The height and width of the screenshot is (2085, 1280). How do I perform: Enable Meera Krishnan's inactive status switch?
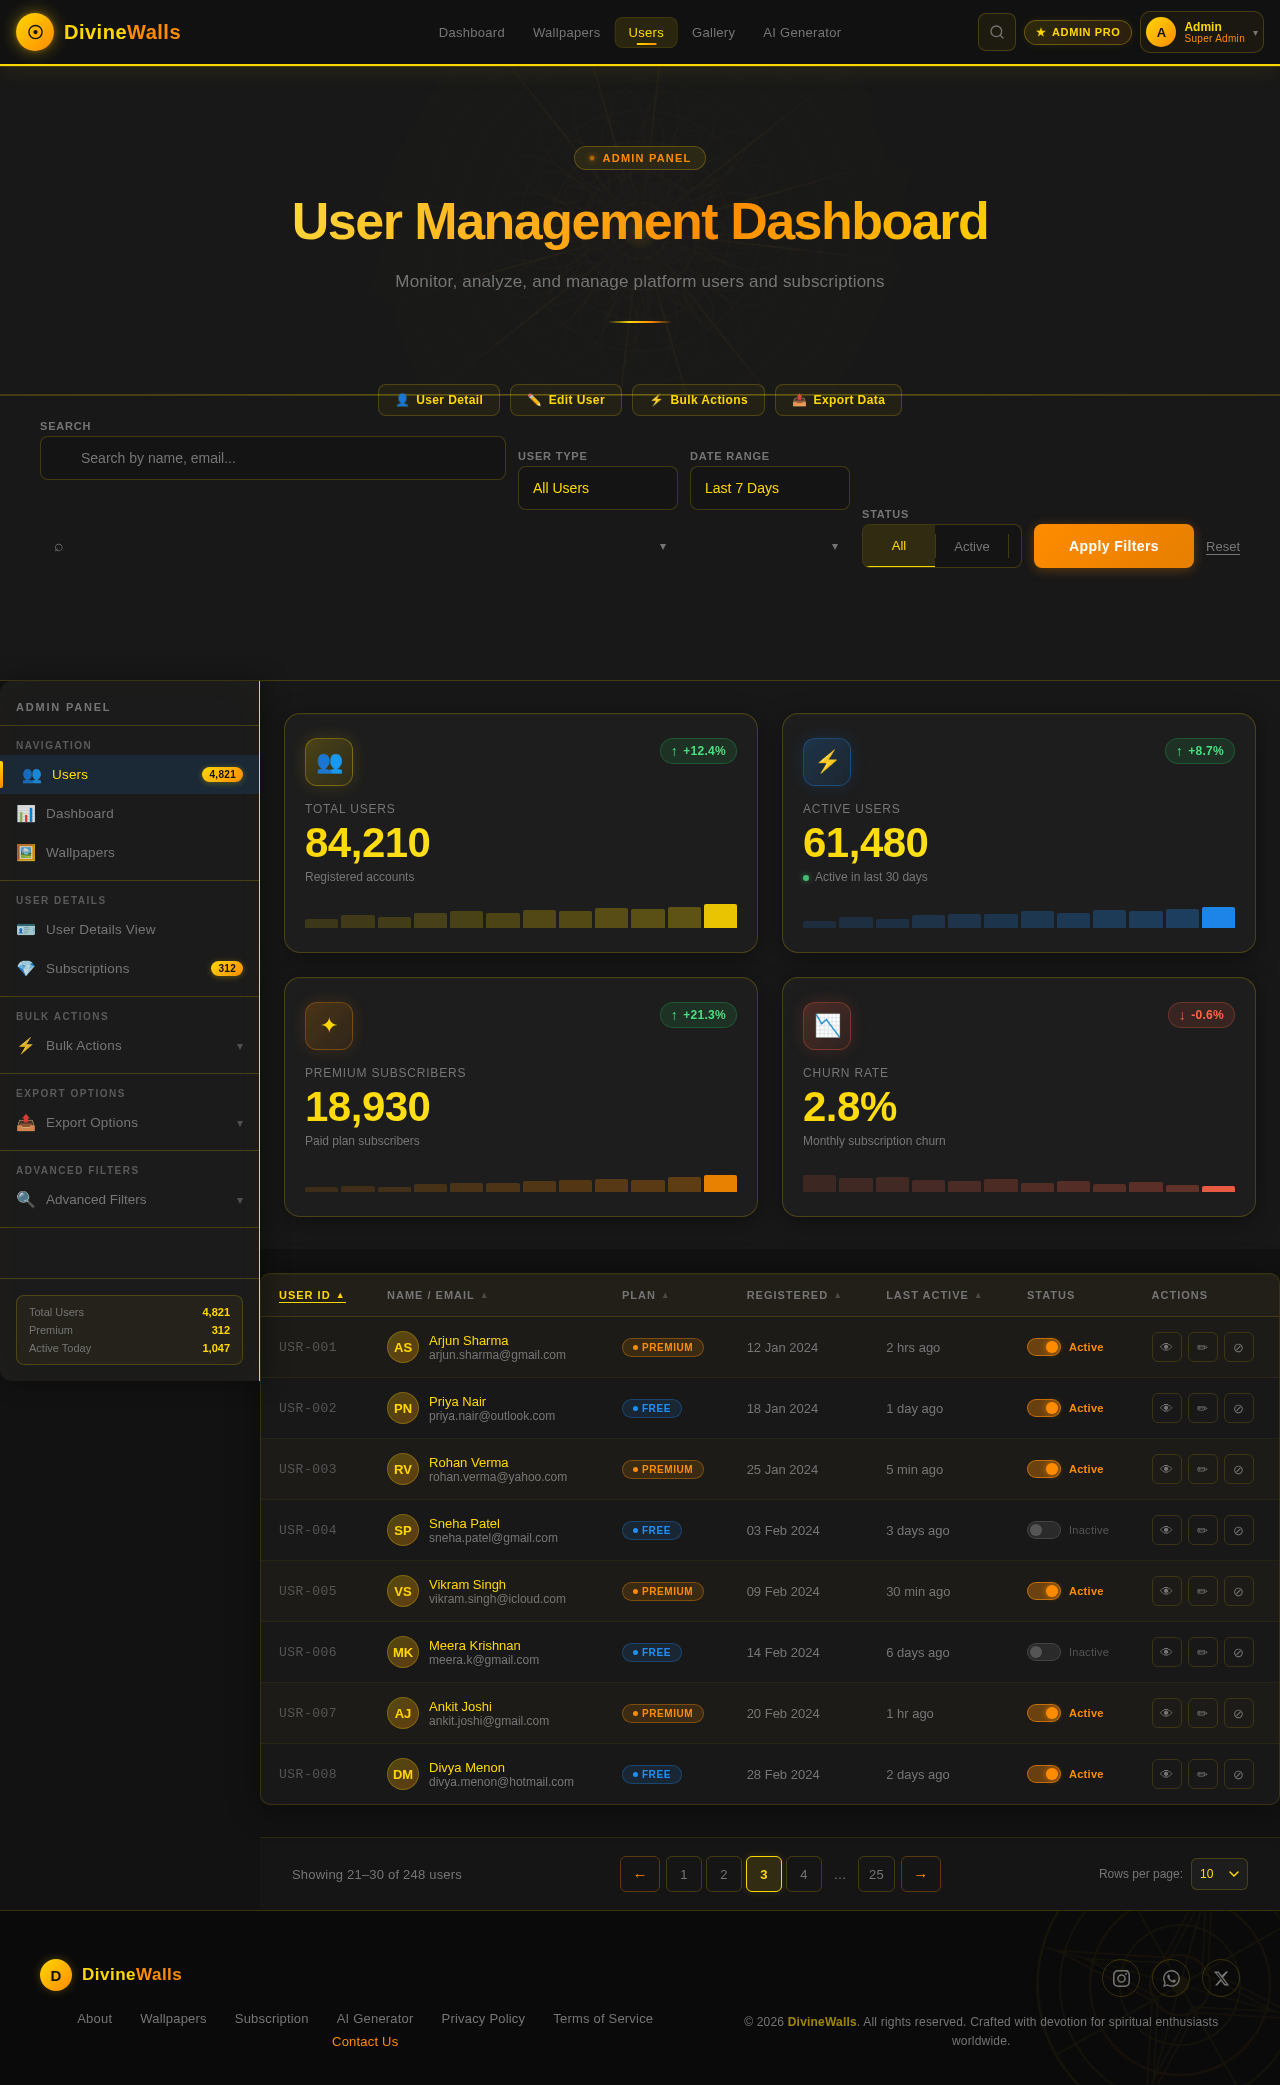[1044, 1652]
